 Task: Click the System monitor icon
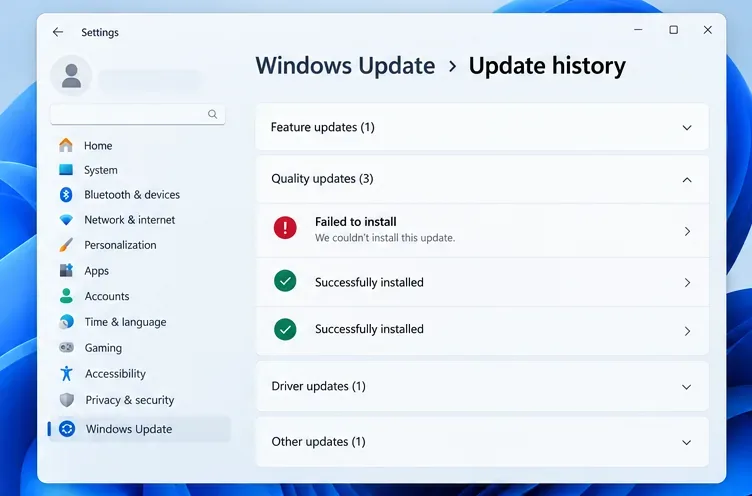pyautogui.click(x=66, y=170)
